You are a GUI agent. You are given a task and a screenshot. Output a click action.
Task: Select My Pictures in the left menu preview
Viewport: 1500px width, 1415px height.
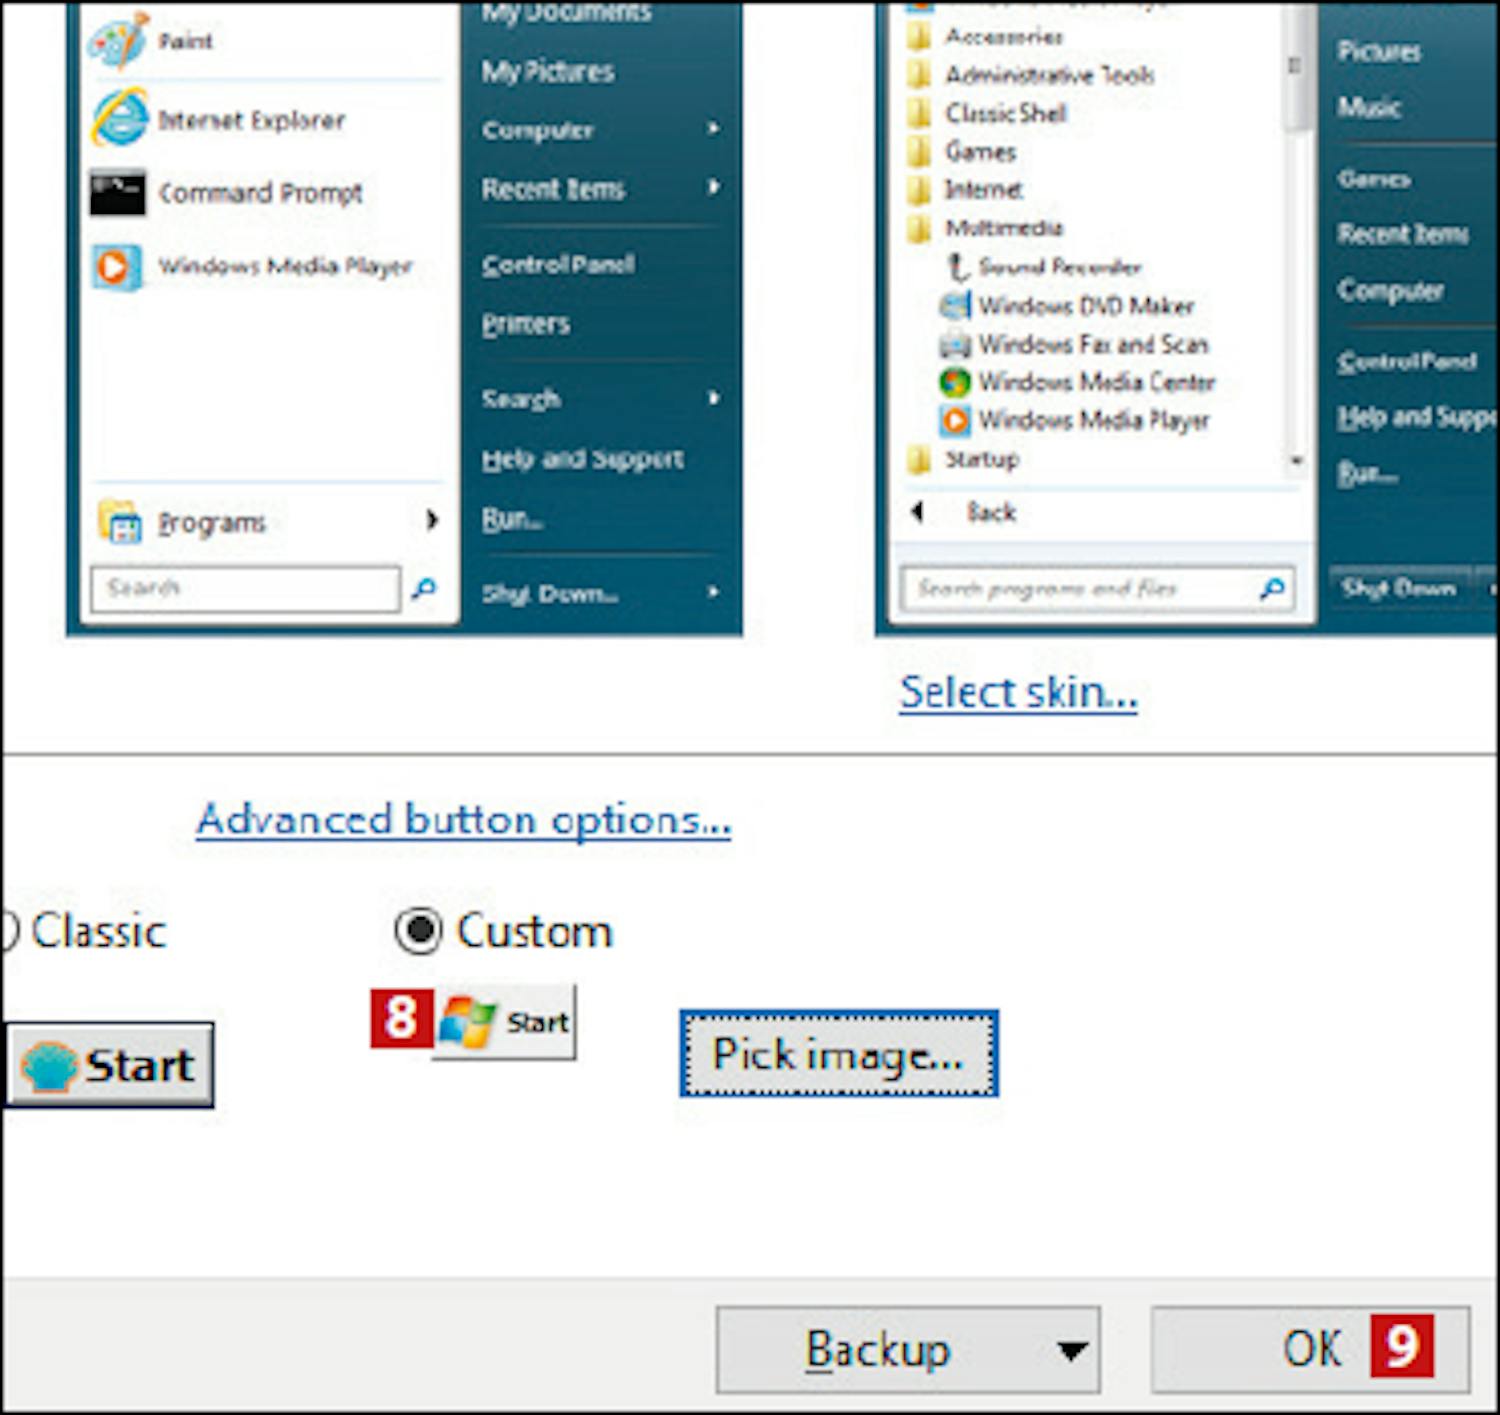point(548,72)
